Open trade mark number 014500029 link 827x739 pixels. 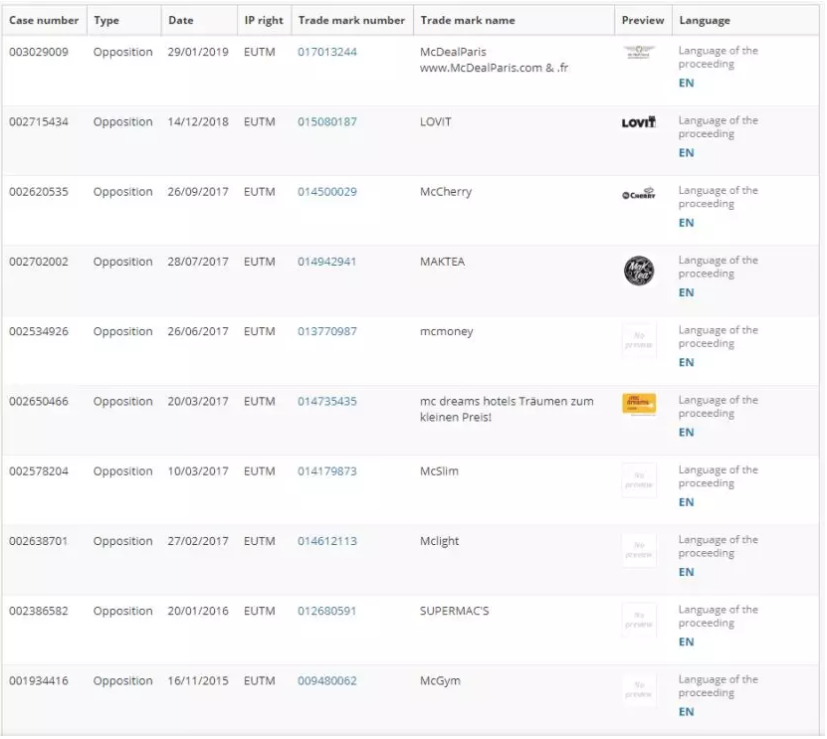point(327,191)
